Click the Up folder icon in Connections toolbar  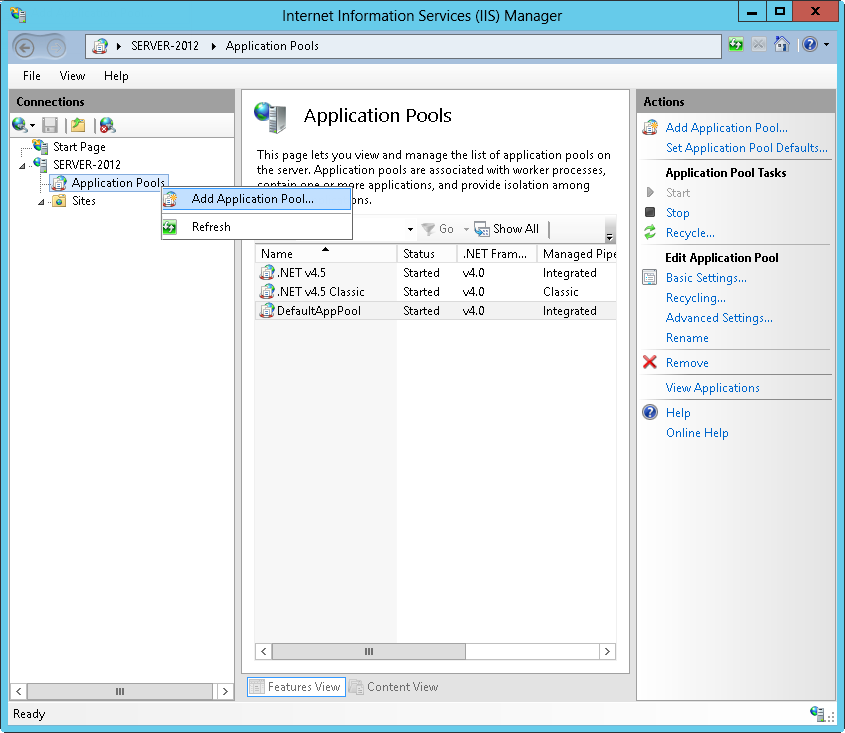(78, 125)
